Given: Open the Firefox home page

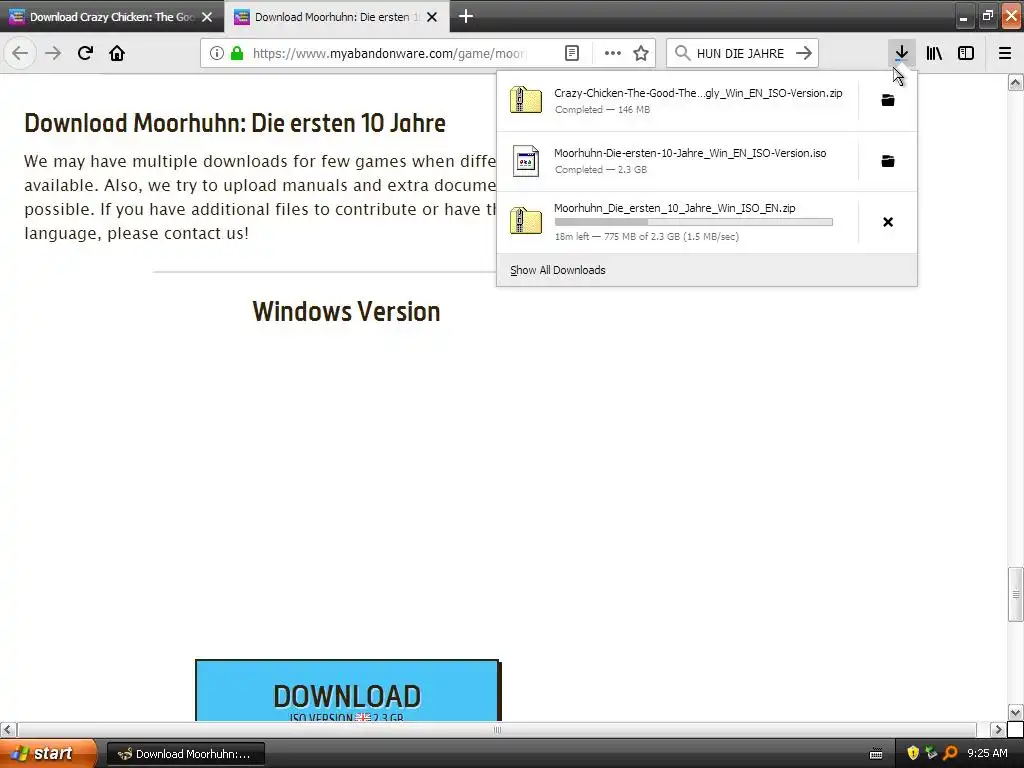Looking at the screenshot, I should [x=117, y=53].
